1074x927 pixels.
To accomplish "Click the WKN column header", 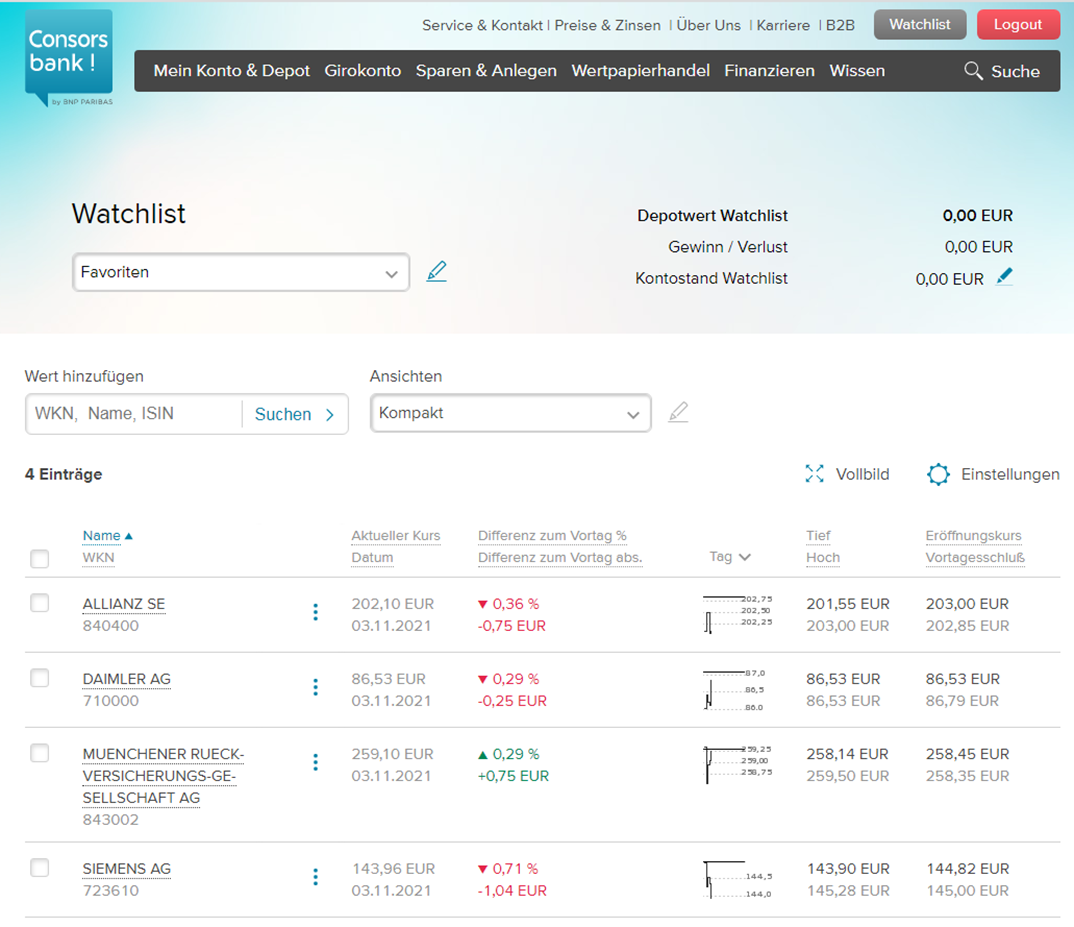I will pyautogui.click(x=99, y=558).
